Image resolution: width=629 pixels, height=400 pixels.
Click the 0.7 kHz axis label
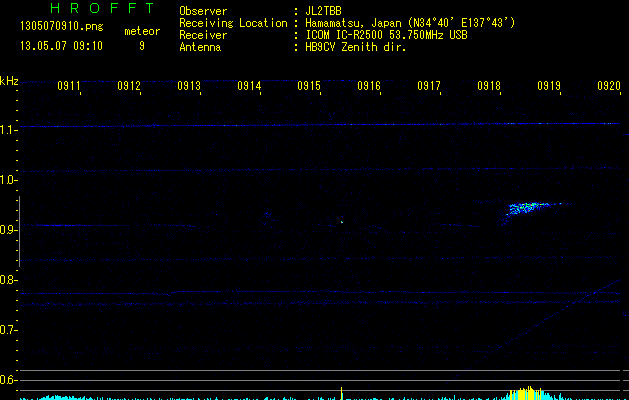tap(9, 330)
